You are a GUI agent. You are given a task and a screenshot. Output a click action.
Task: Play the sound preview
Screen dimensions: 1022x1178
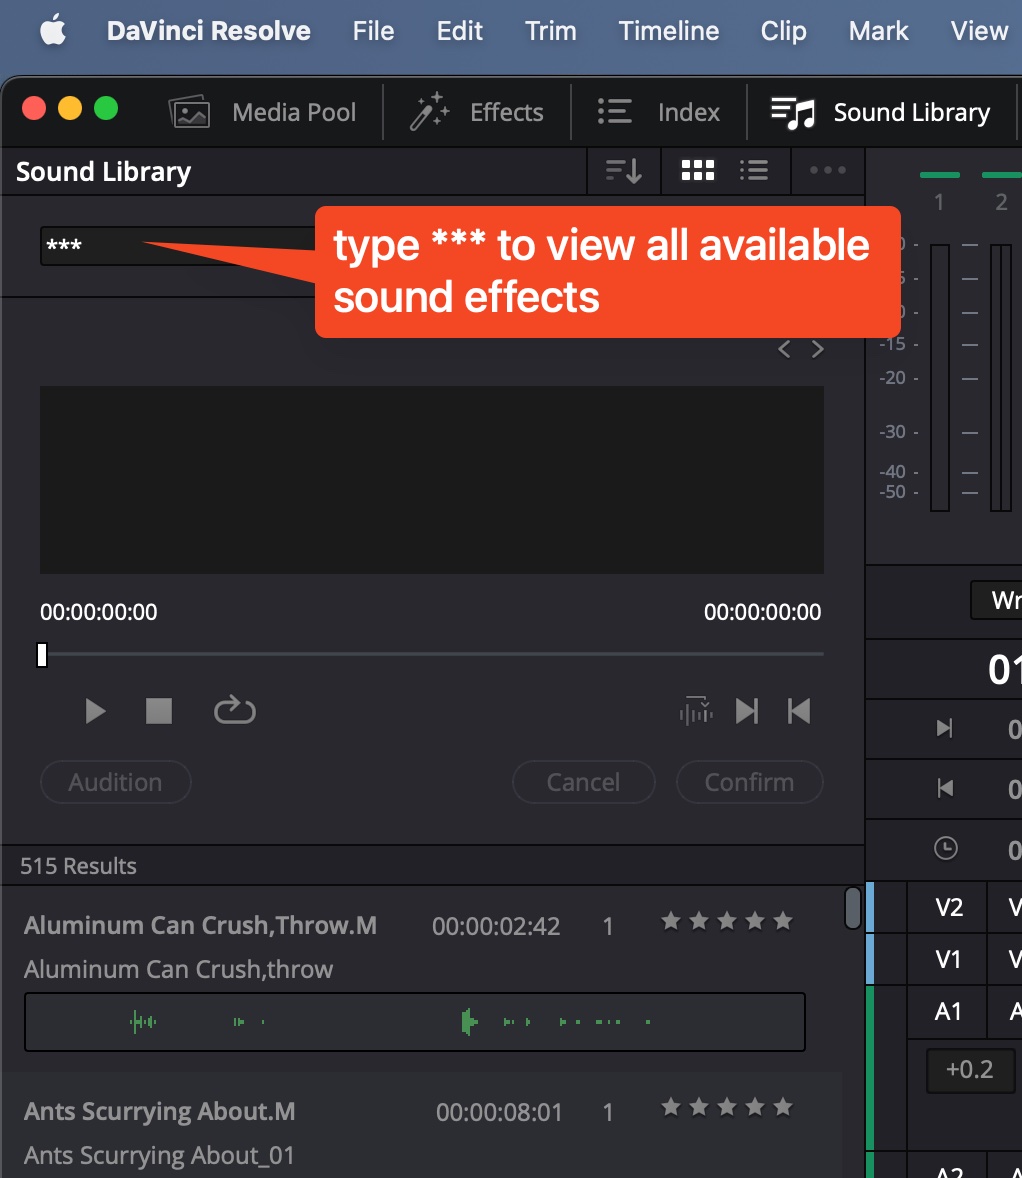[95, 711]
